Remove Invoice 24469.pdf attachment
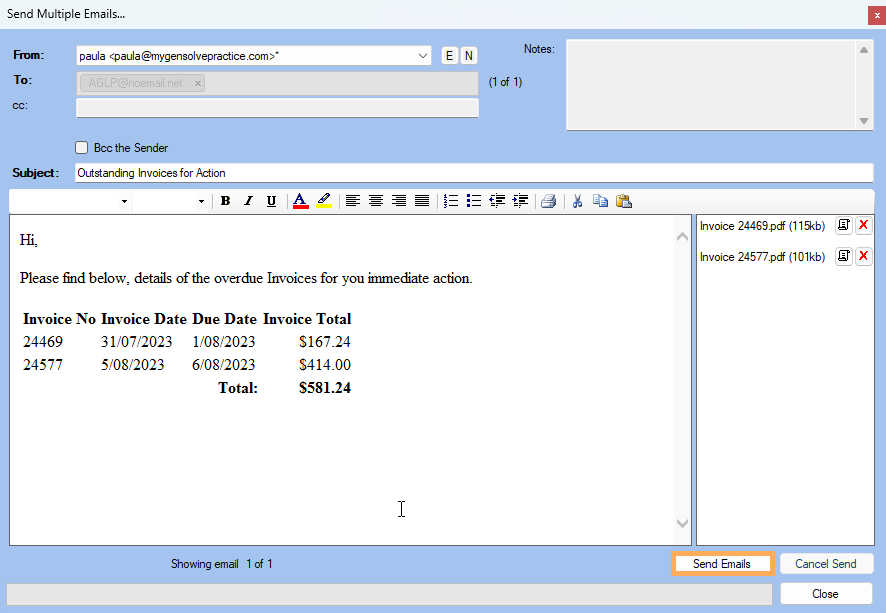This screenshot has height=613, width=886. [864, 226]
